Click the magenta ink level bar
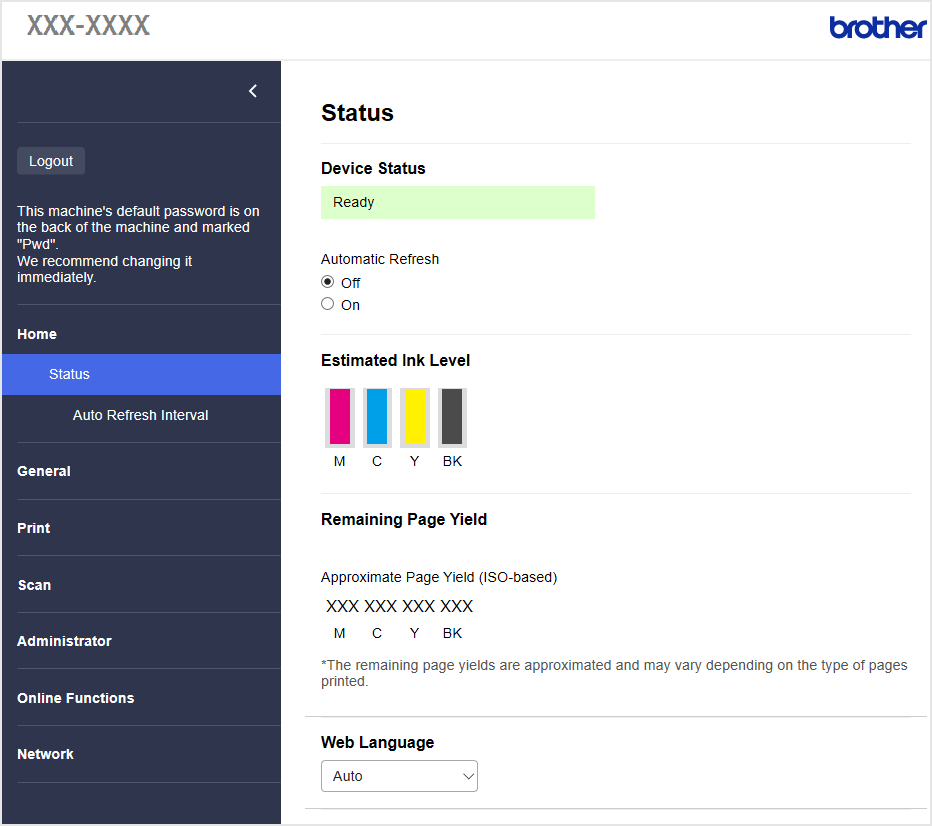932x826 pixels. (340, 417)
